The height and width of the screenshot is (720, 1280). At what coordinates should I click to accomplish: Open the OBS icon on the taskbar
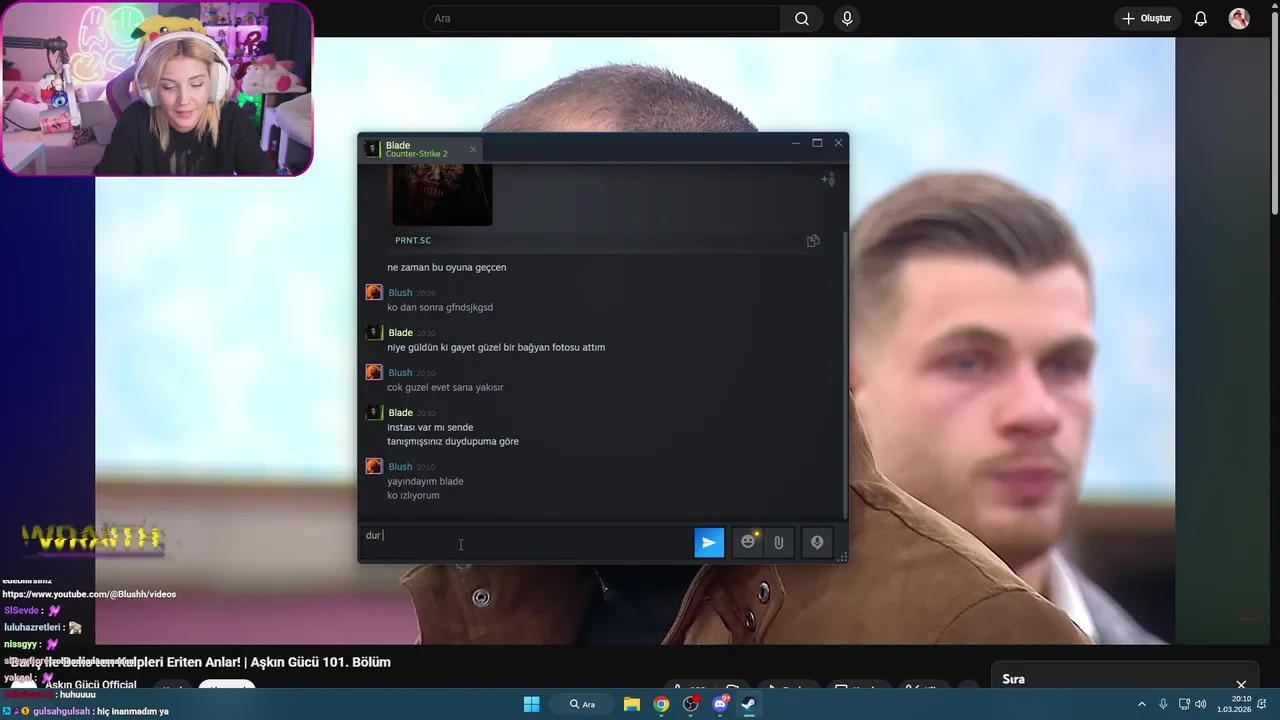click(691, 704)
